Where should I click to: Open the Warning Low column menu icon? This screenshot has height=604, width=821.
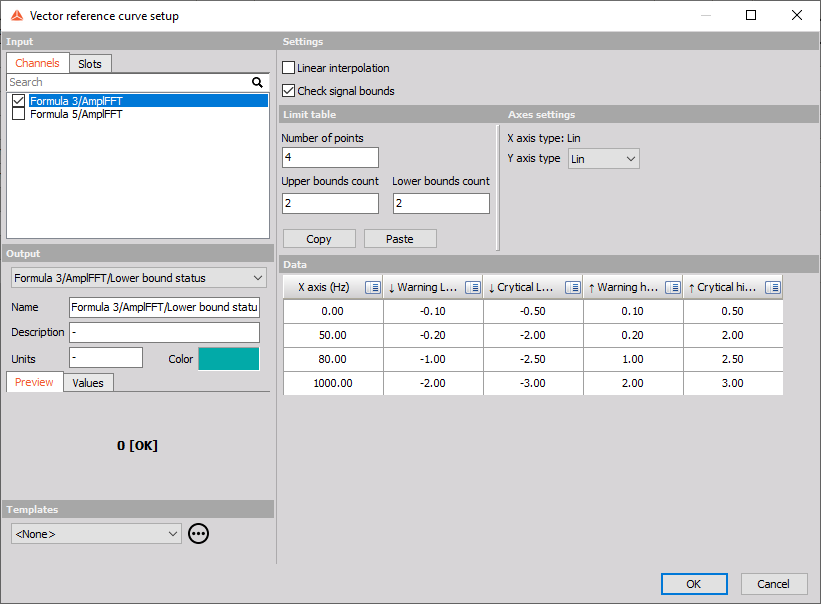point(472,287)
